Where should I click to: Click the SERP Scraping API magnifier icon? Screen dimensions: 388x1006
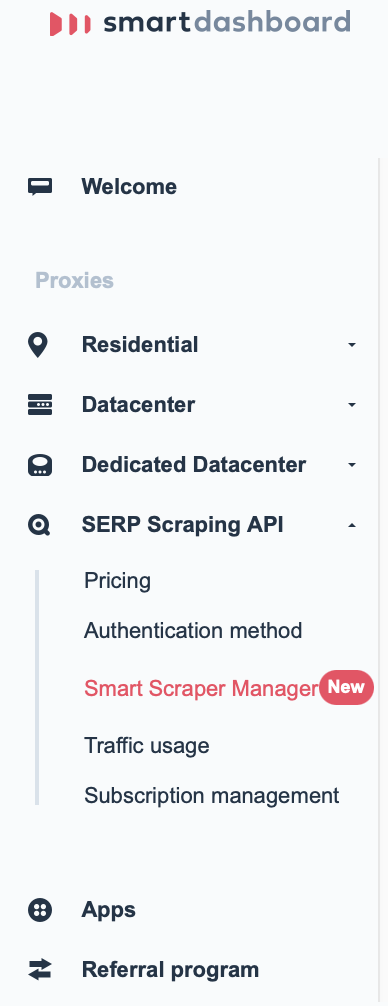[39, 525]
